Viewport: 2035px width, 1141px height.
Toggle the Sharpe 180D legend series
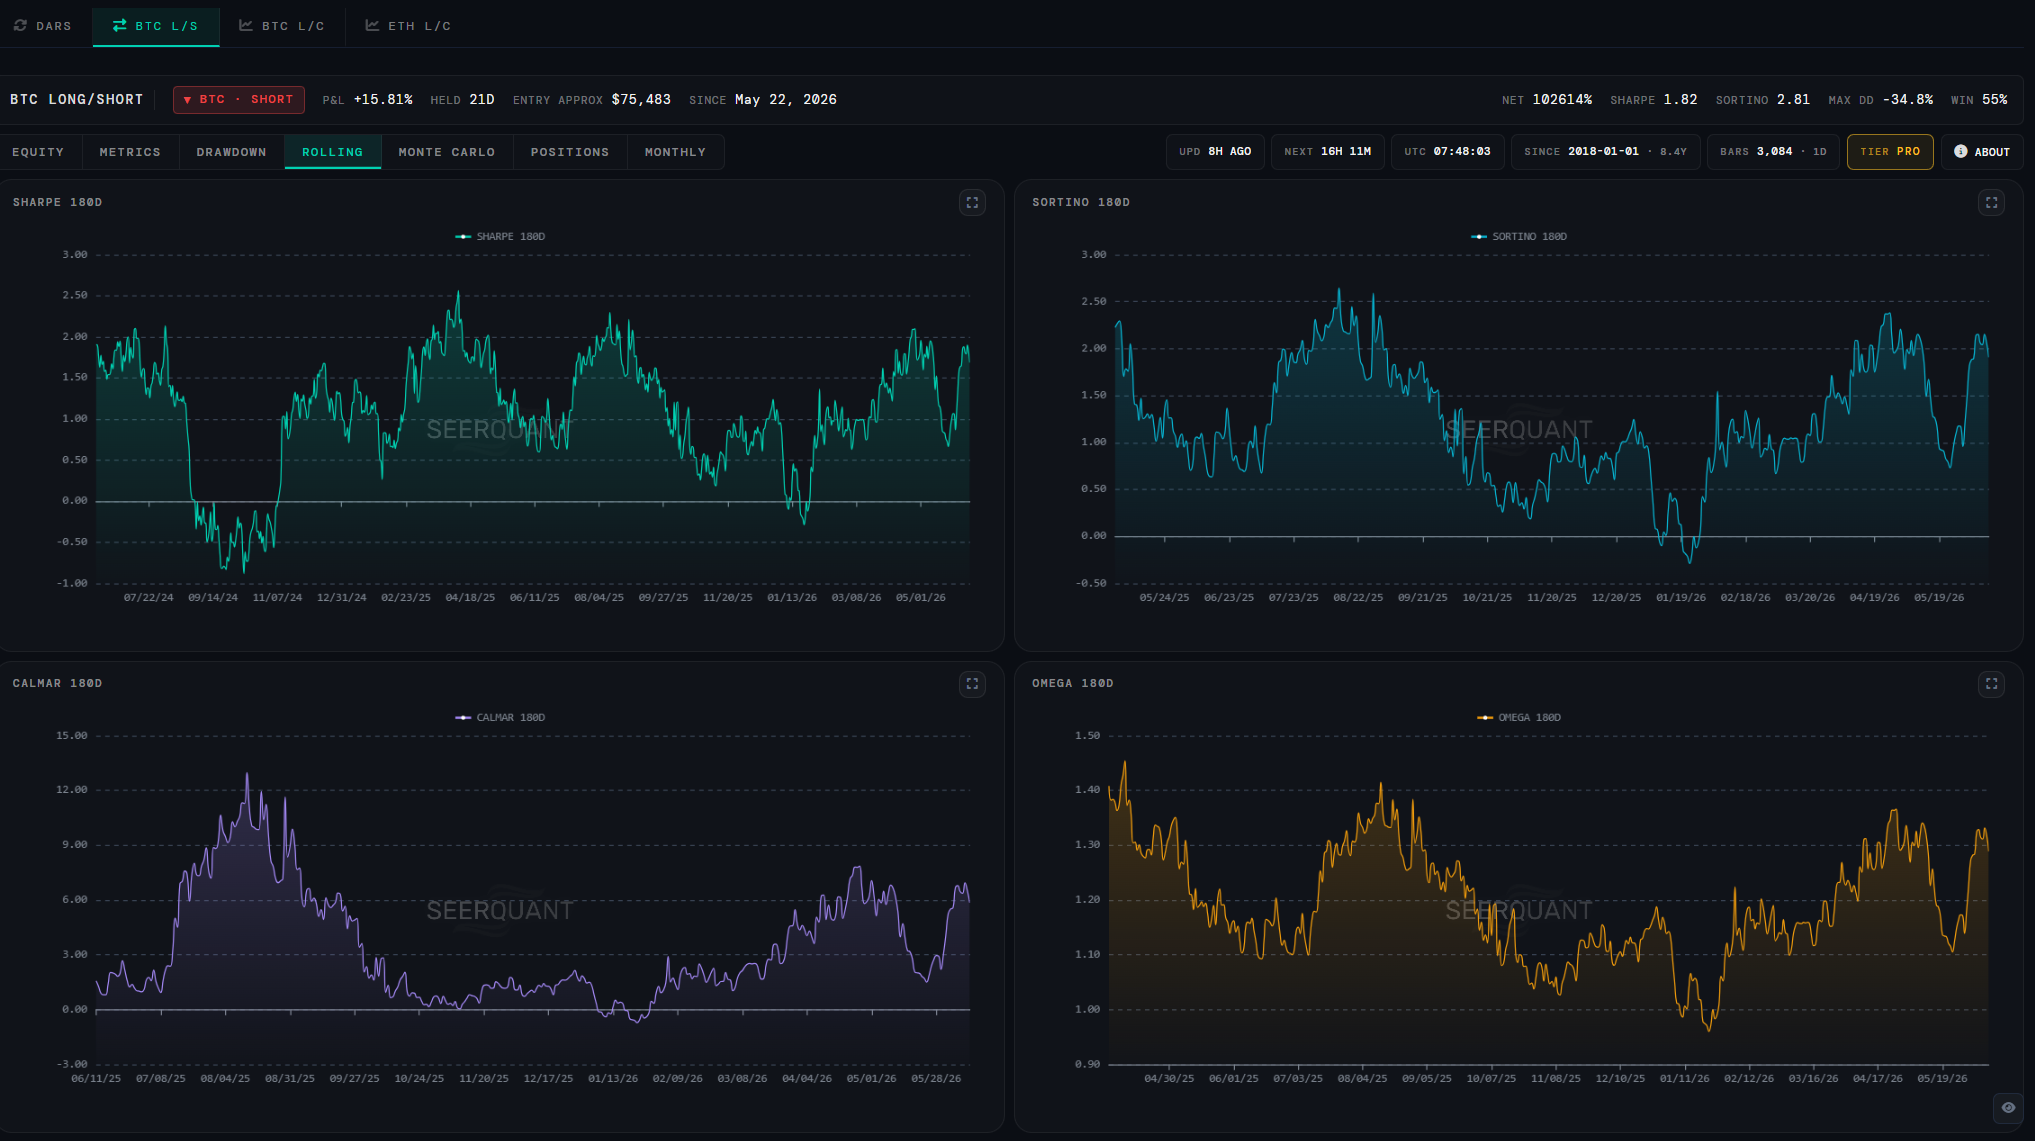pos(500,237)
